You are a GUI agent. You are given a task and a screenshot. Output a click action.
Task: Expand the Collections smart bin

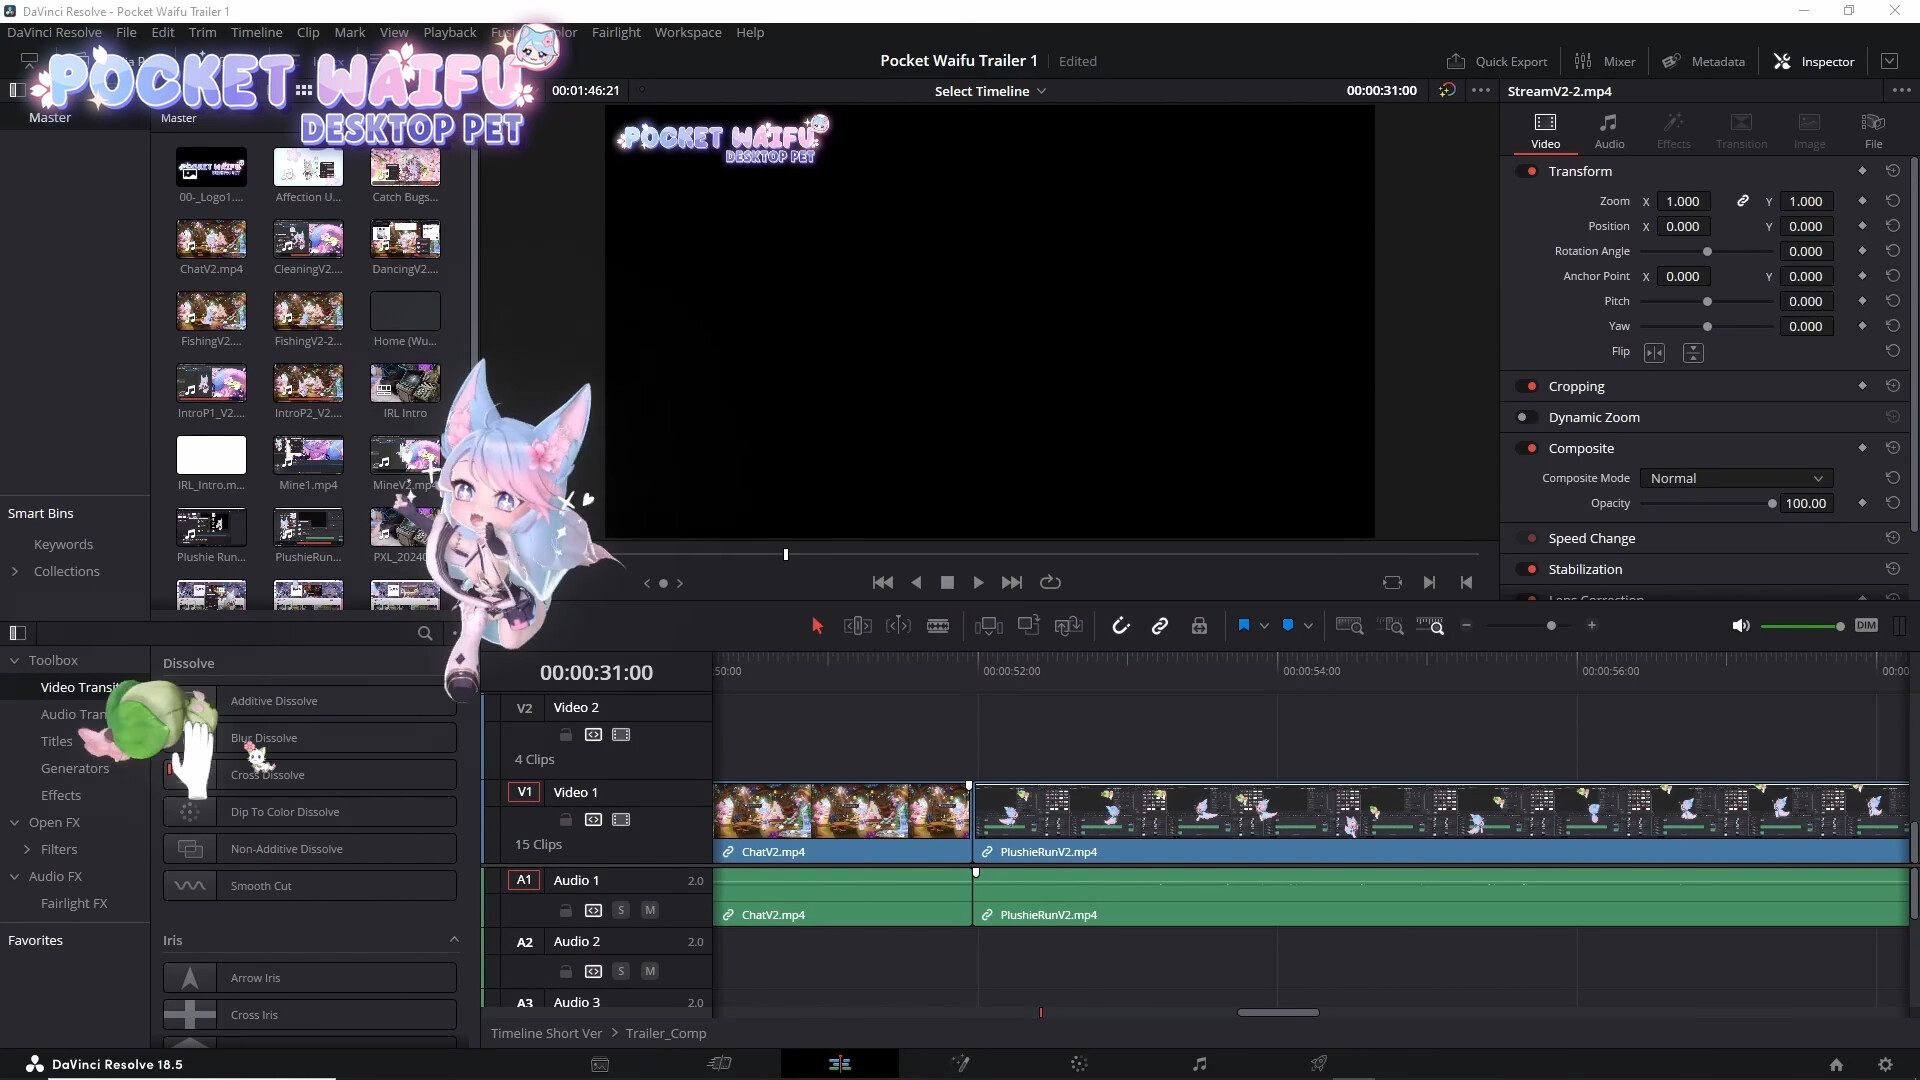pyautogui.click(x=15, y=571)
